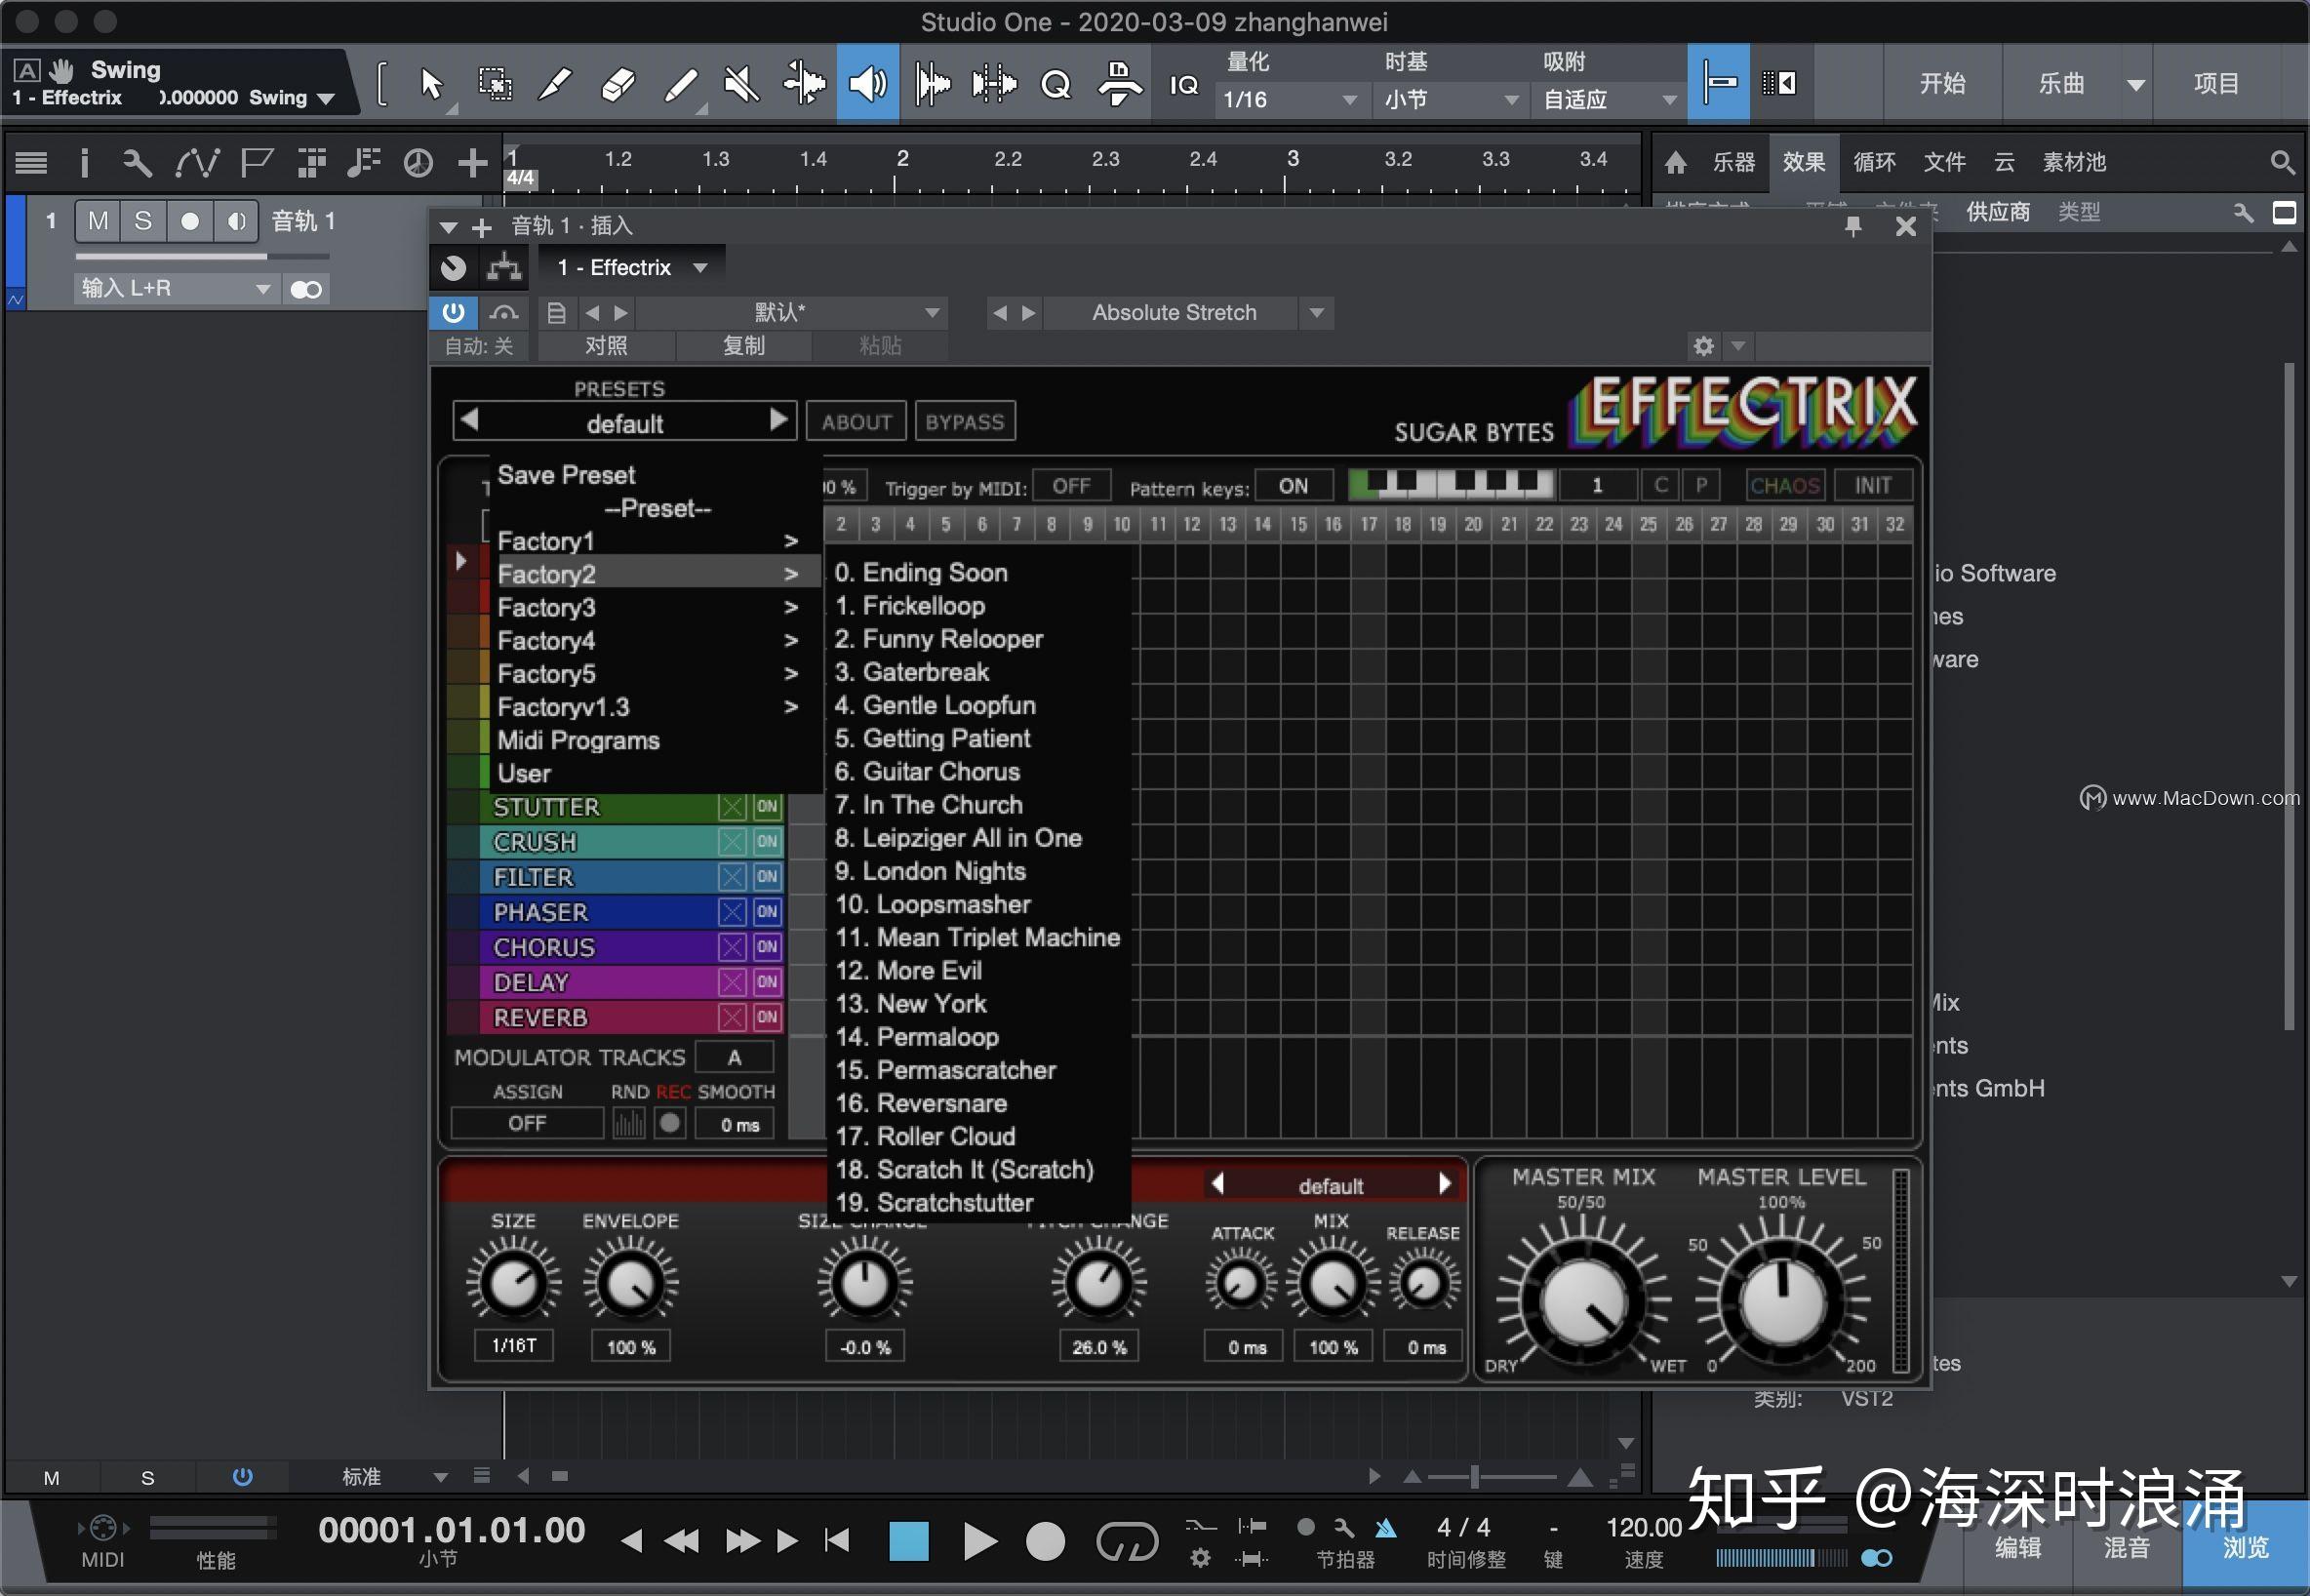Open the 量化 1/16 dropdown
This screenshot has height=1596, width=2310.
pos(1290,99)
